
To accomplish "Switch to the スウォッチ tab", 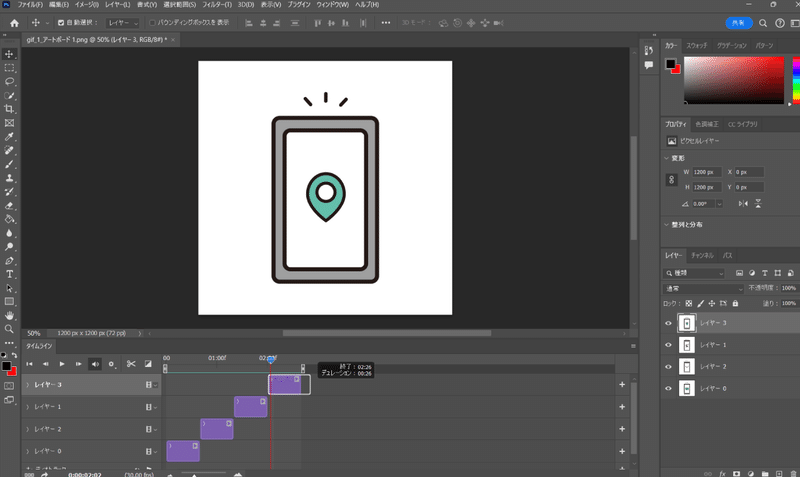I will 697,45.
